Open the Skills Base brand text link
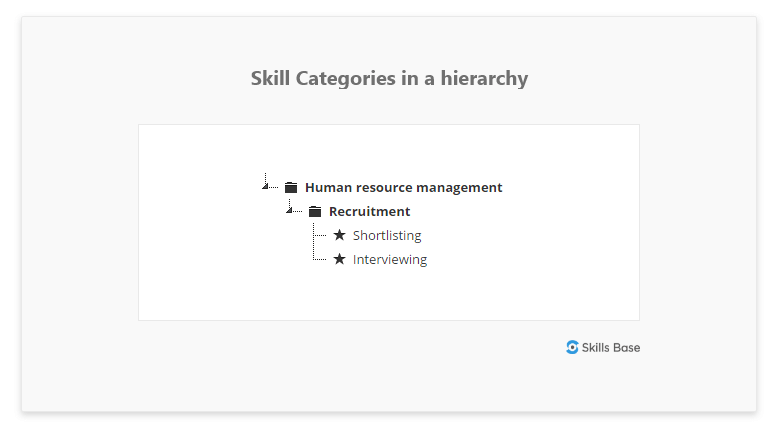This screenshot has height=438, width=777. [610, 348]
